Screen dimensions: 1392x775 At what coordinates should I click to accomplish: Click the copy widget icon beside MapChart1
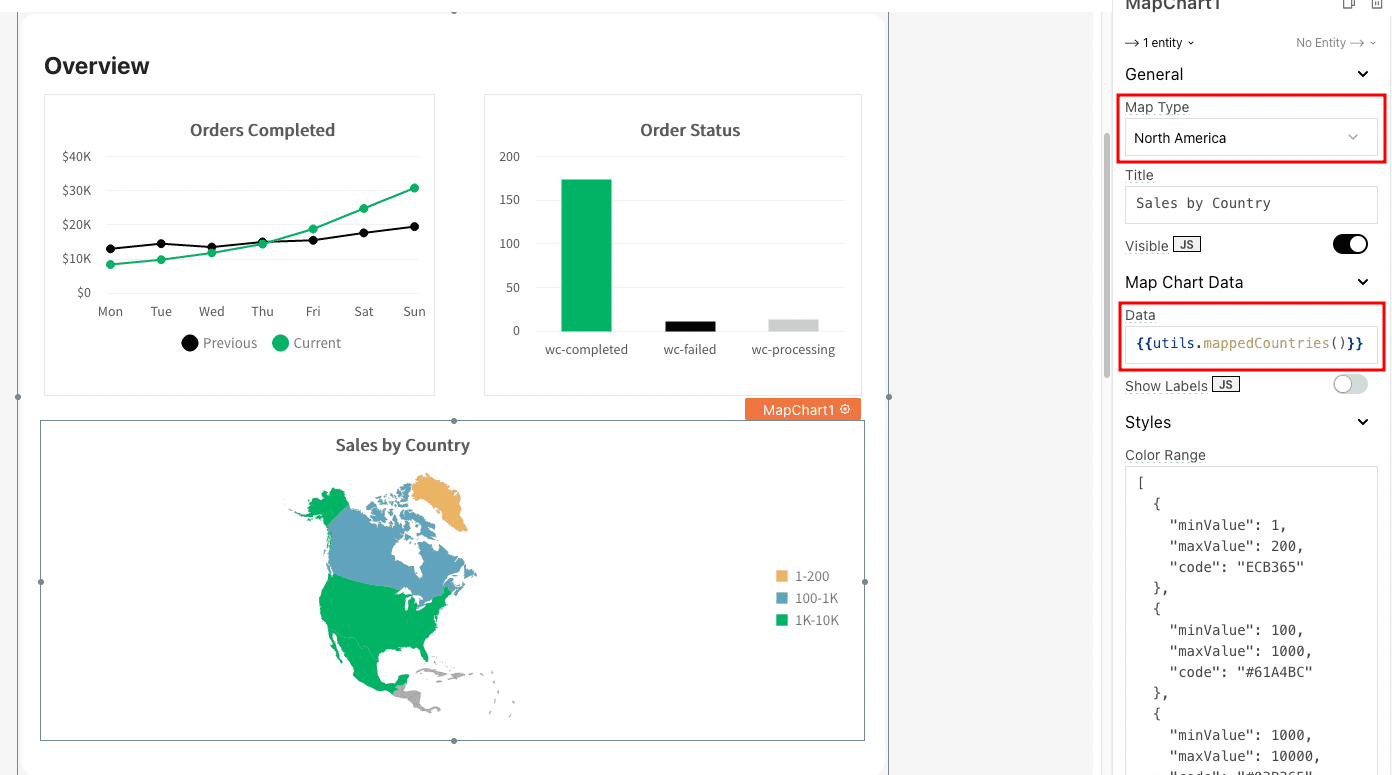point(1348,4)
